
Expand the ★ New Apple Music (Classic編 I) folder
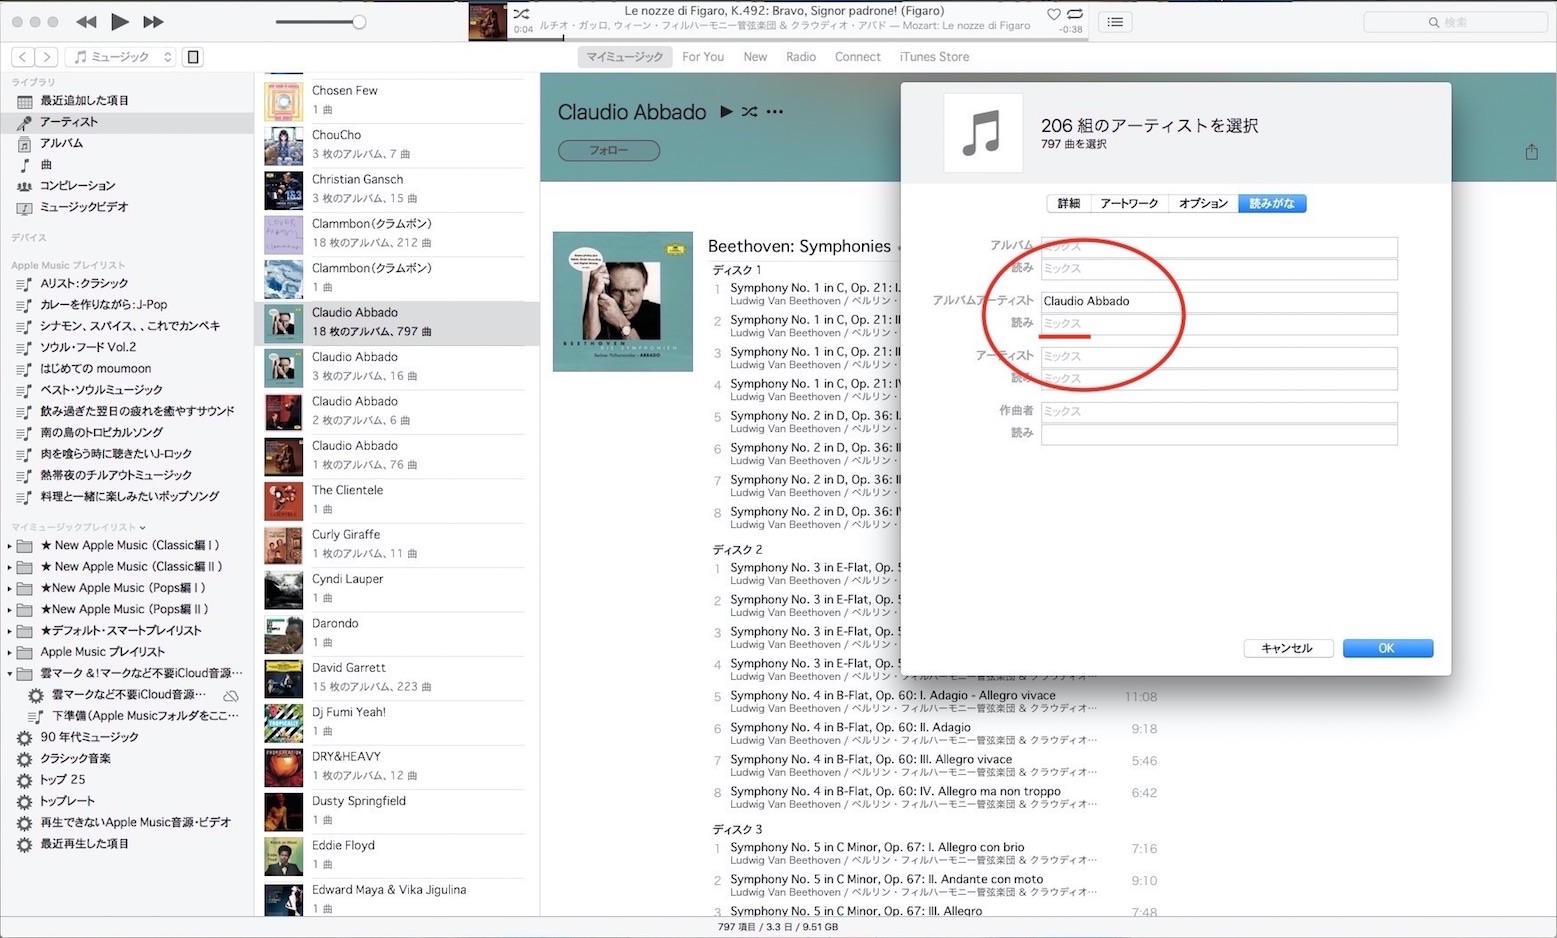[x=9, y=546]
